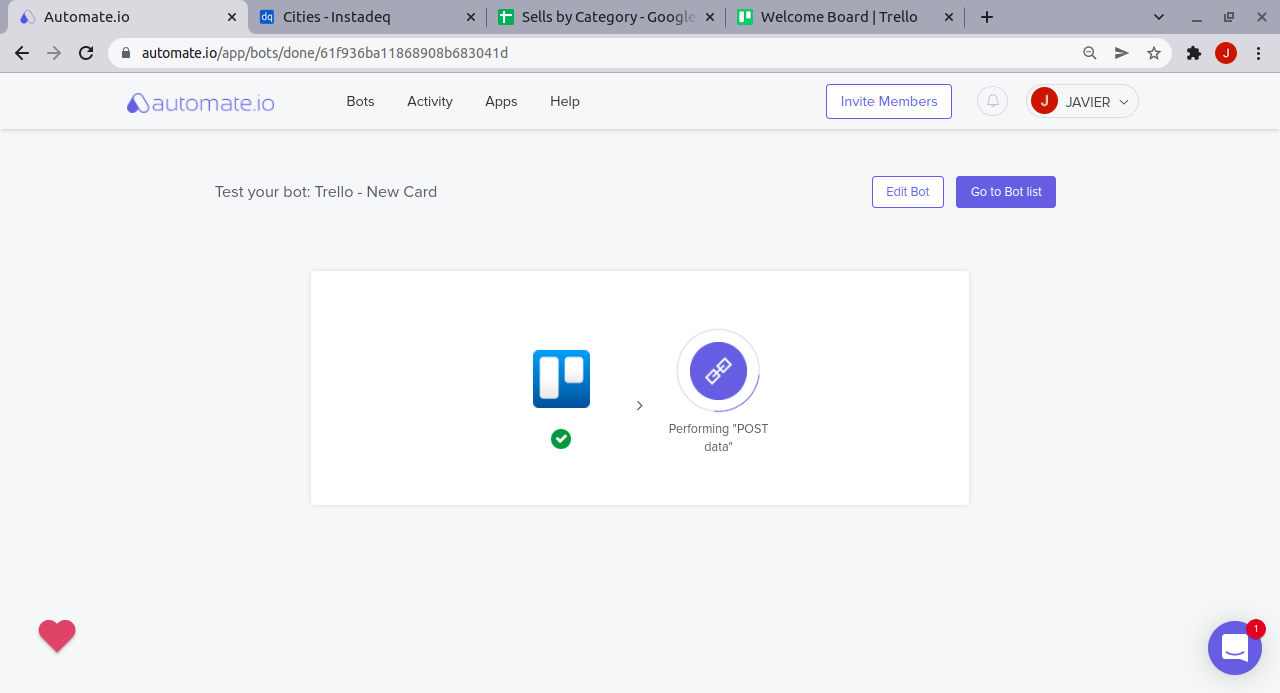Viewport: 1280px width, 693px height.
Task: Close the Cities - Instadeq tab
Action: pos(471,17)
